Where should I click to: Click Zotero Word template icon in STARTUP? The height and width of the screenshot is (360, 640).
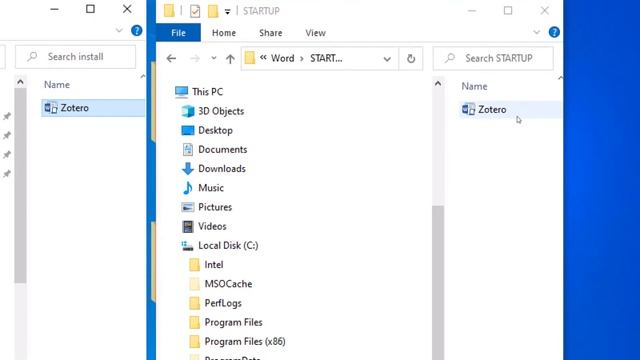[468, 109]
